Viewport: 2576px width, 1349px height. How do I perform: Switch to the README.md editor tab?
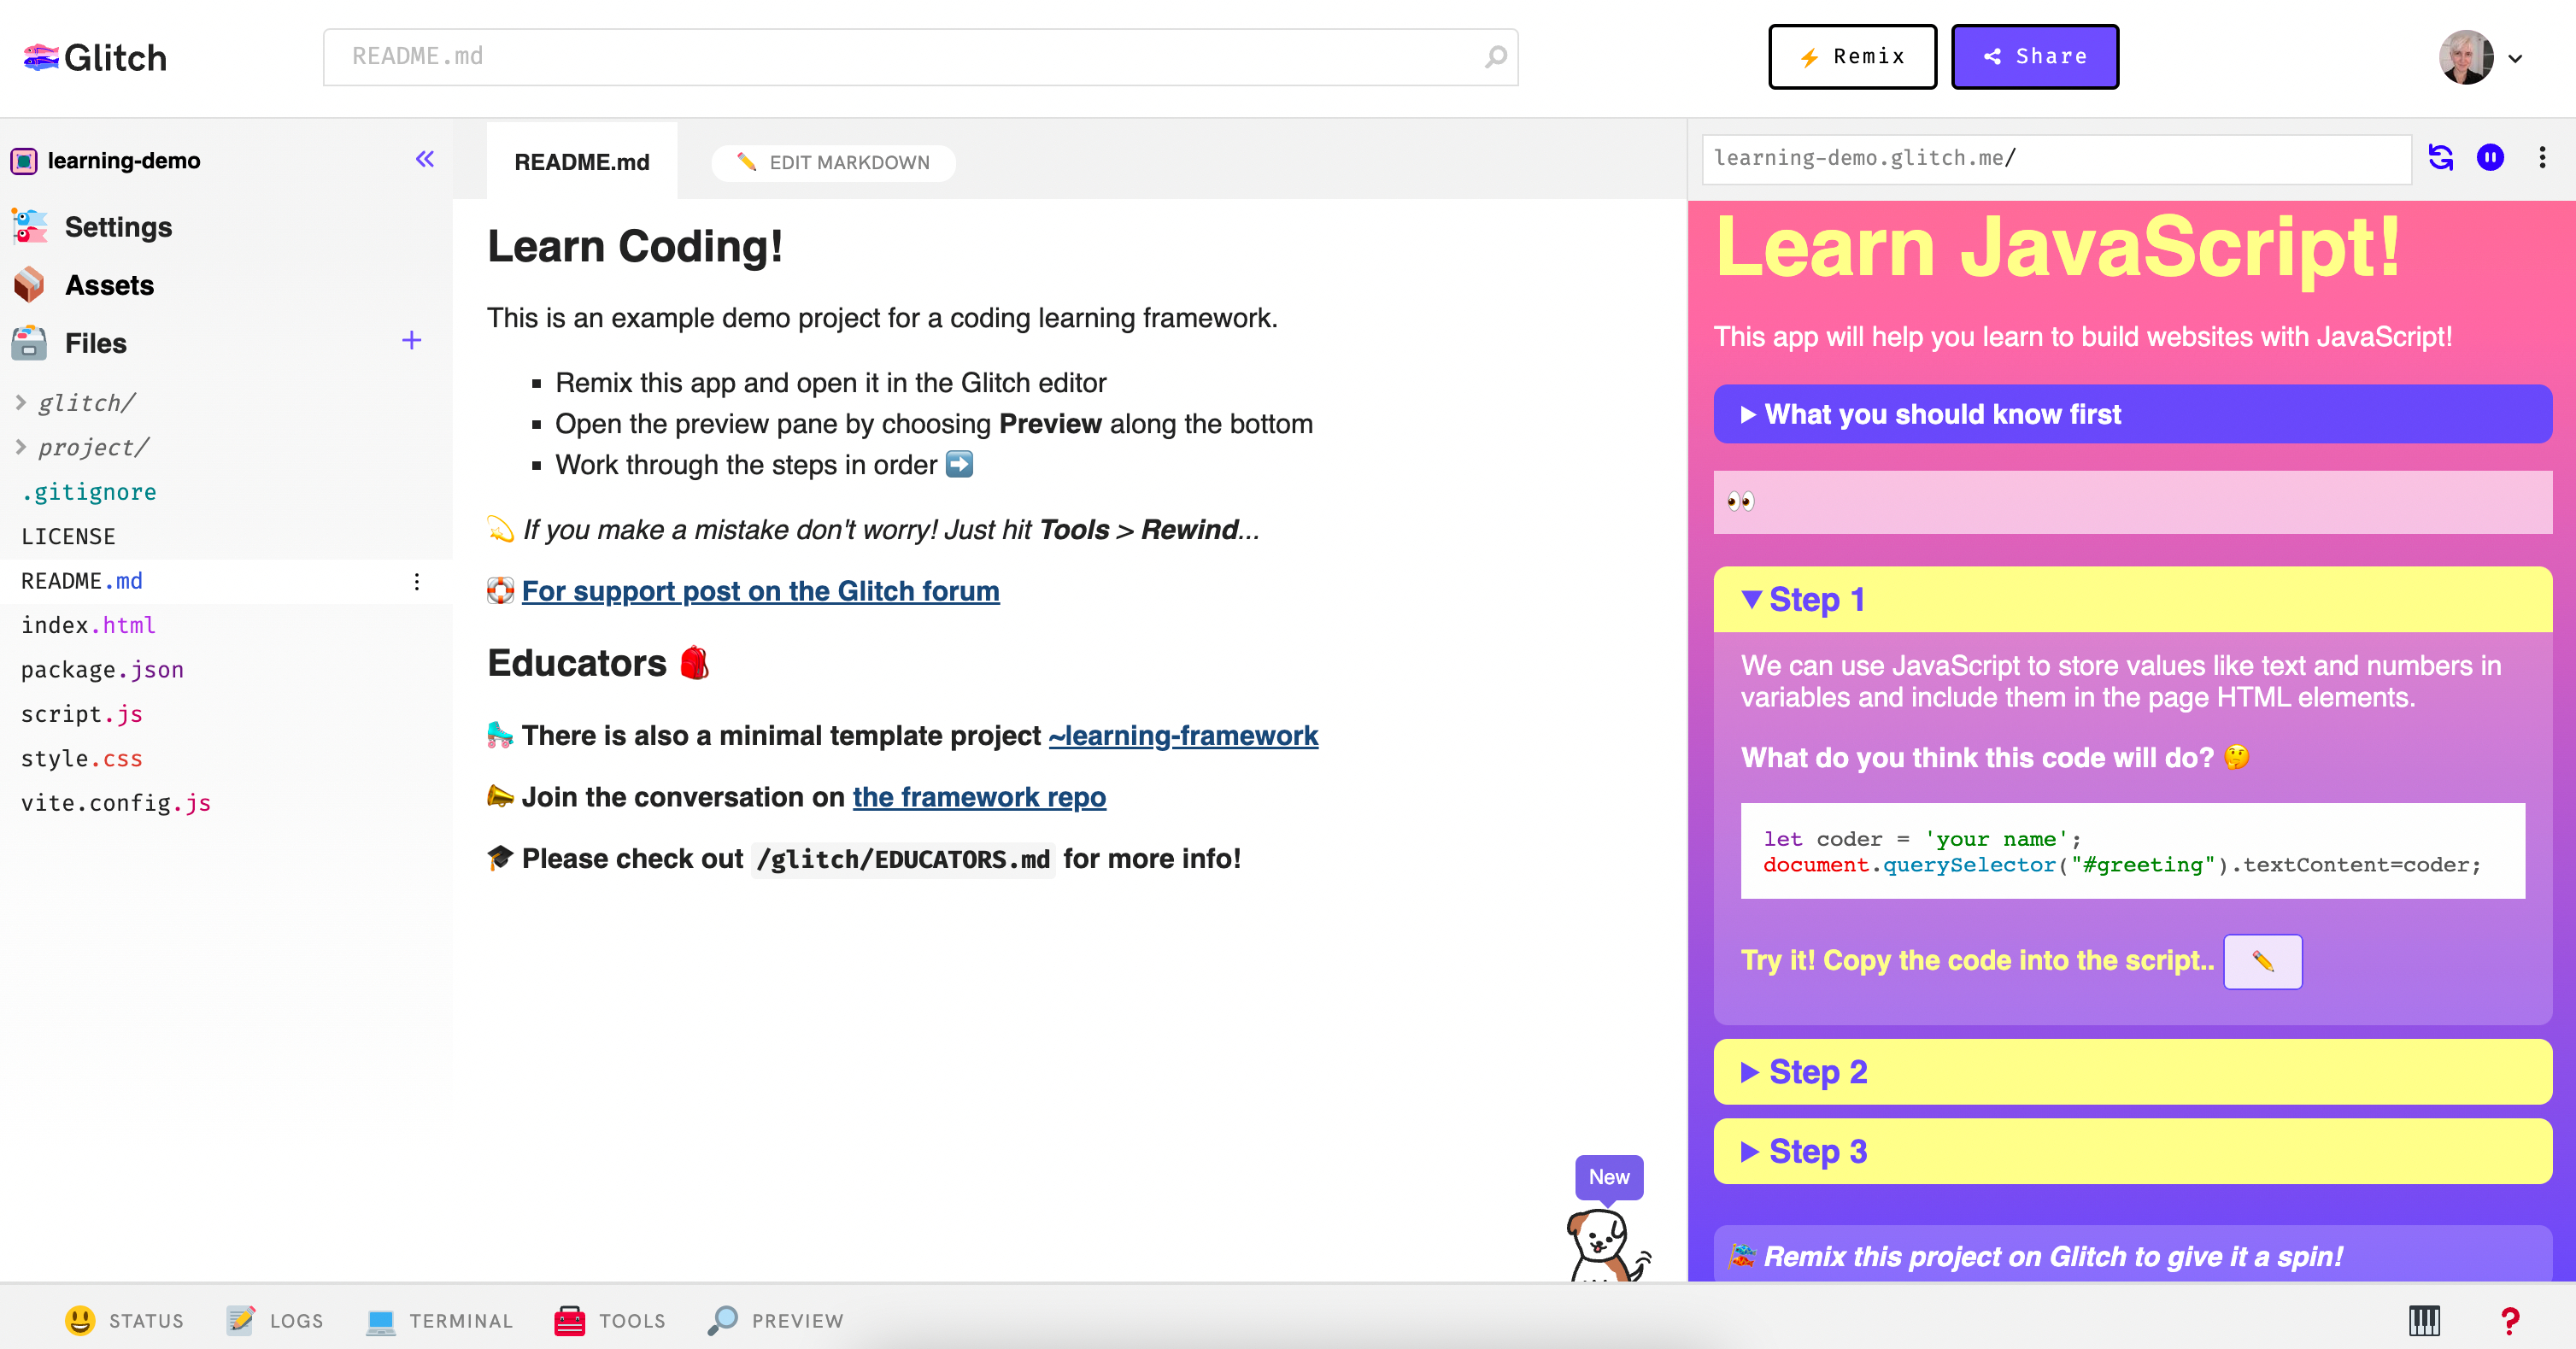[581, 161]
